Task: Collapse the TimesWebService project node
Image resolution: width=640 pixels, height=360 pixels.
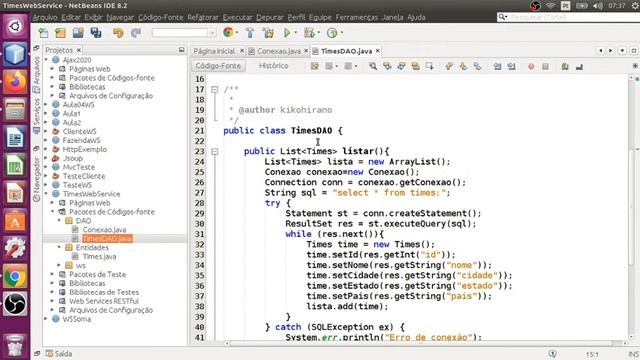Action: pos(46,193)
